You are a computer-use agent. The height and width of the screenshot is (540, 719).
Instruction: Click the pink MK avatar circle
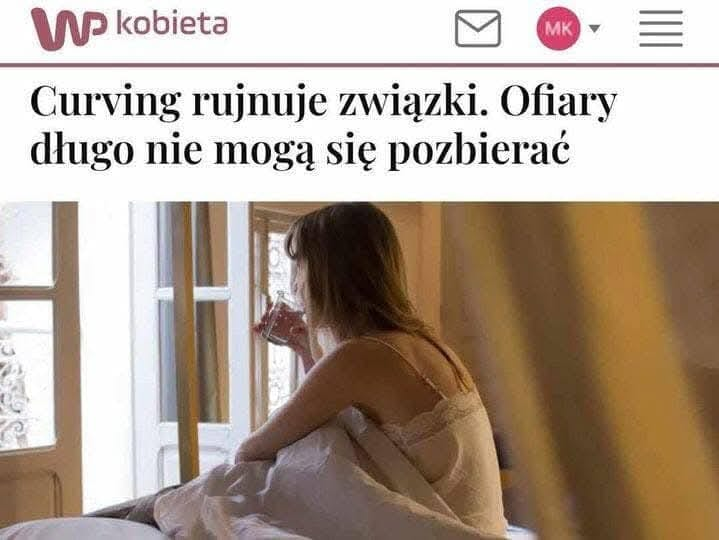(558, 28)
